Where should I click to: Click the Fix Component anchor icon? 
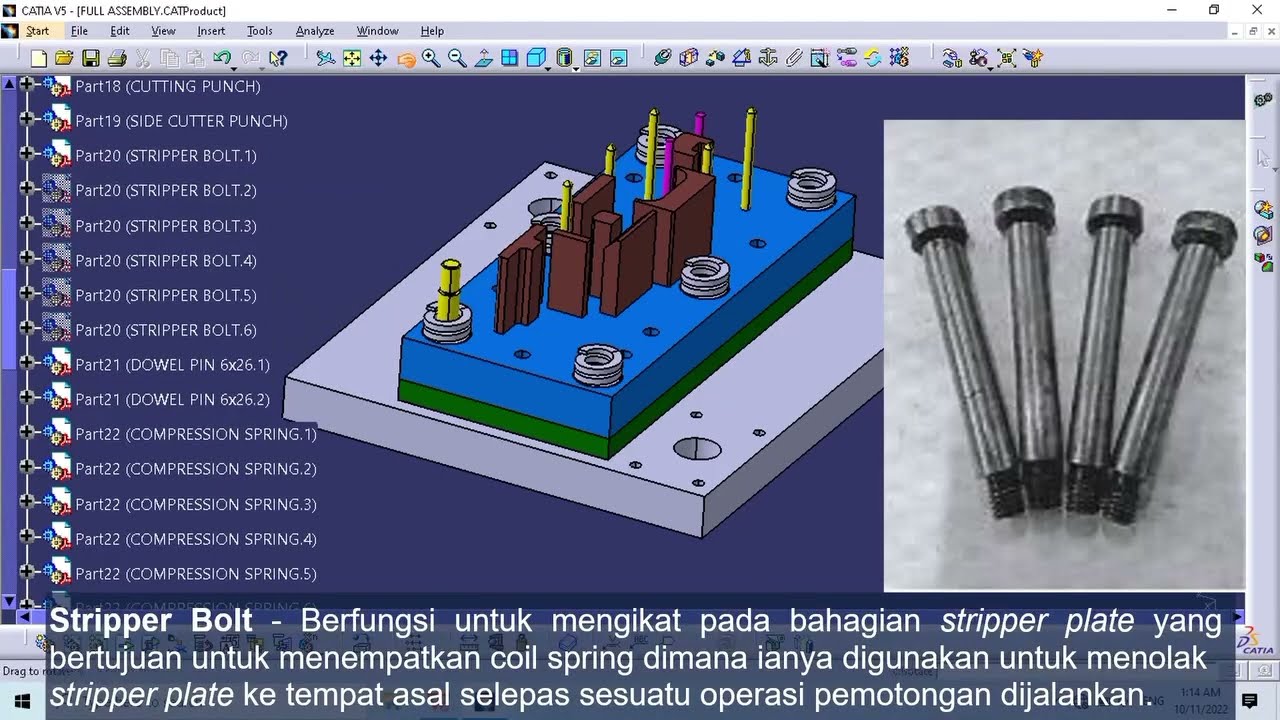[767, 59]
